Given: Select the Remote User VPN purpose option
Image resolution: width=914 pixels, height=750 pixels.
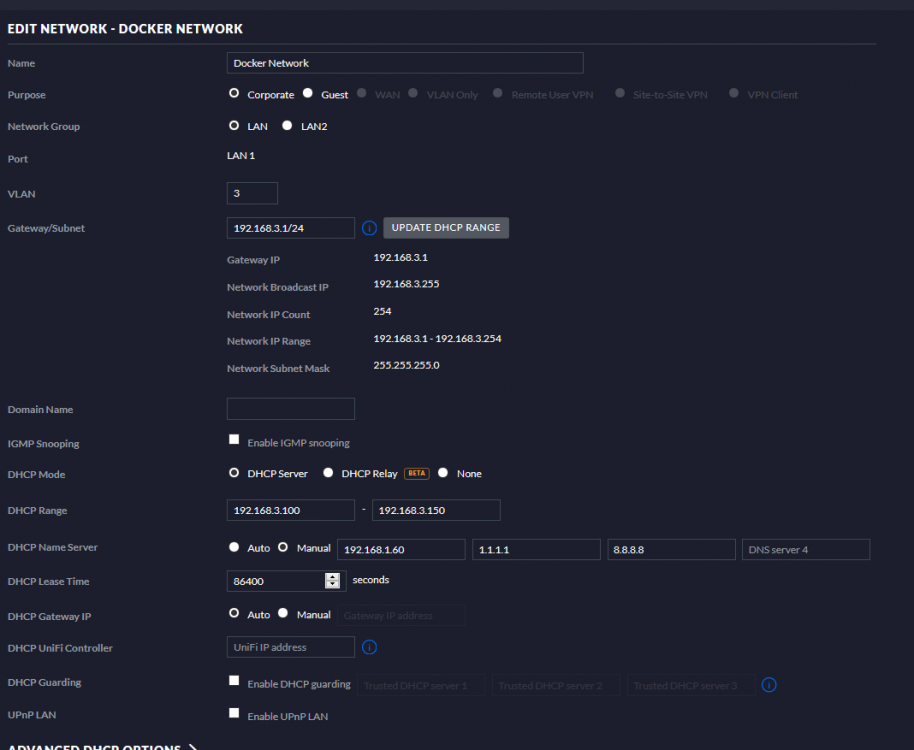Looking at the screenshot, I should (497, 93).
